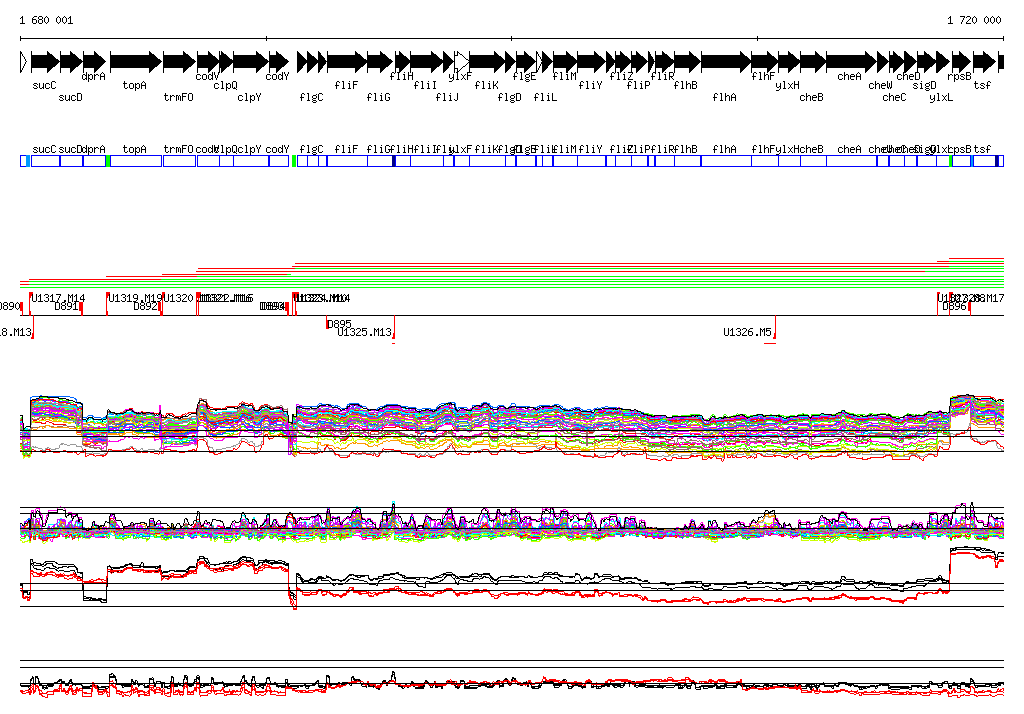The image size is (1024, 714).
Task: Click the D891 marker label
Action: [66, 306]
